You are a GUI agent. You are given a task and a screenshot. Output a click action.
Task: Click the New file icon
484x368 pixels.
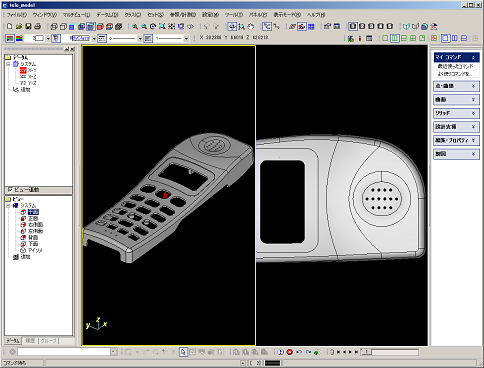coord(10,26)
